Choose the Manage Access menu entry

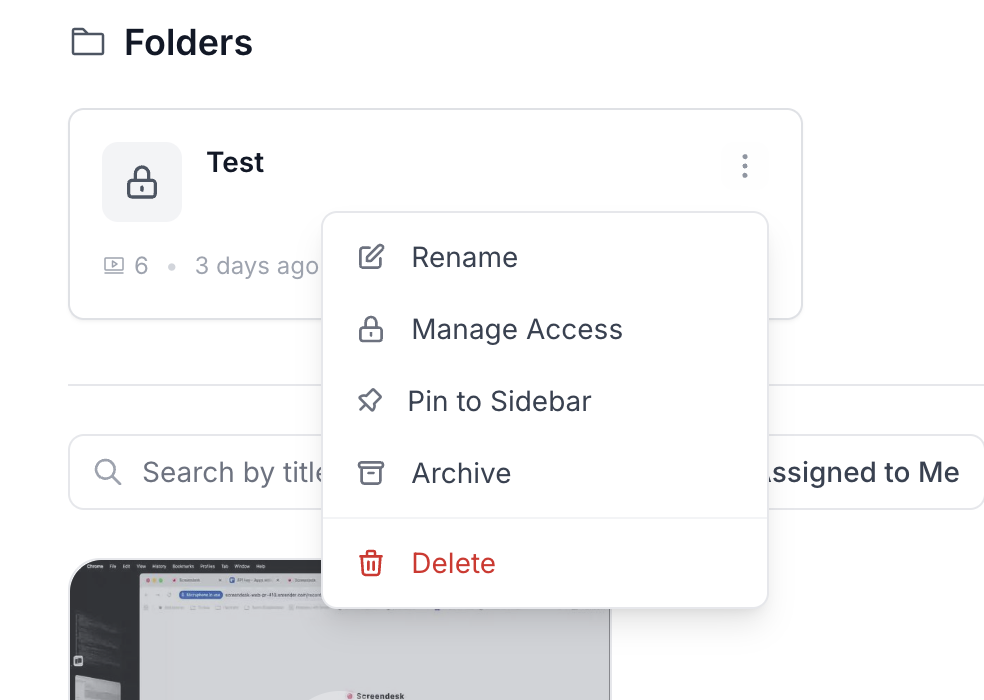(517, 329)
